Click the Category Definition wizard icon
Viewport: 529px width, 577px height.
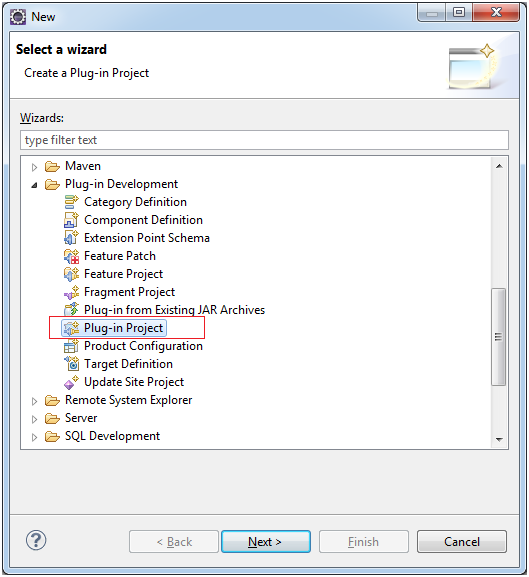tap(71, 202)
